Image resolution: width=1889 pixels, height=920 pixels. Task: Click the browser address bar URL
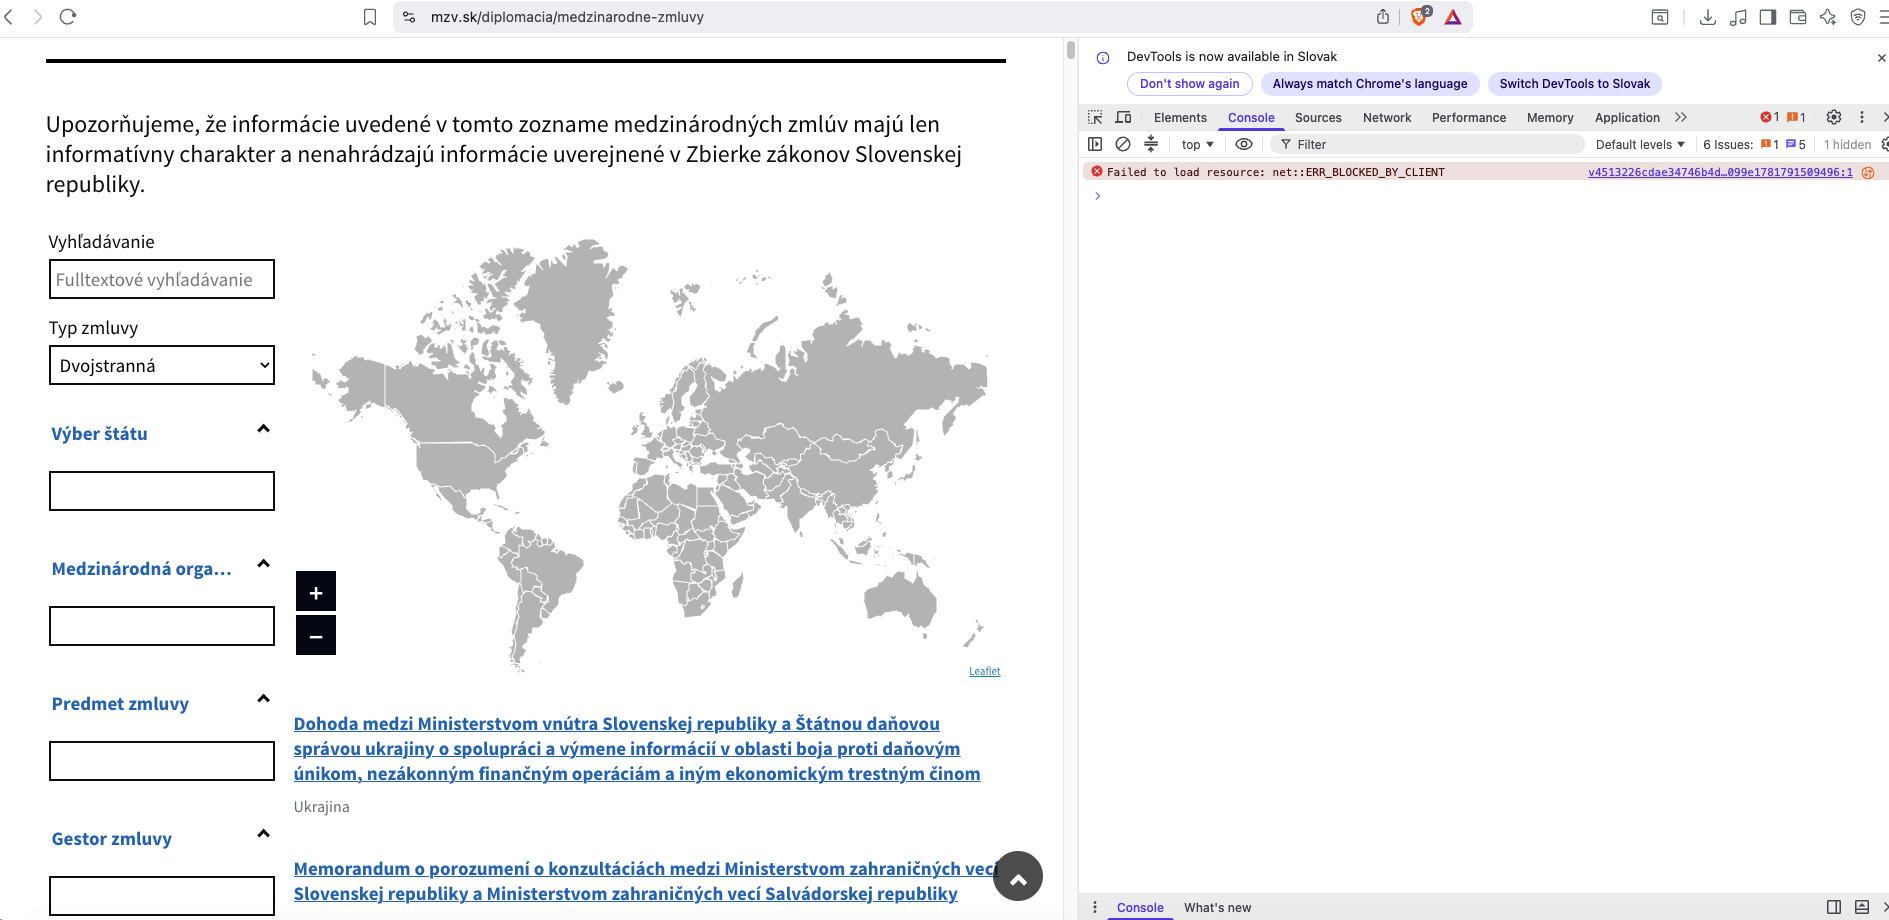567,17
